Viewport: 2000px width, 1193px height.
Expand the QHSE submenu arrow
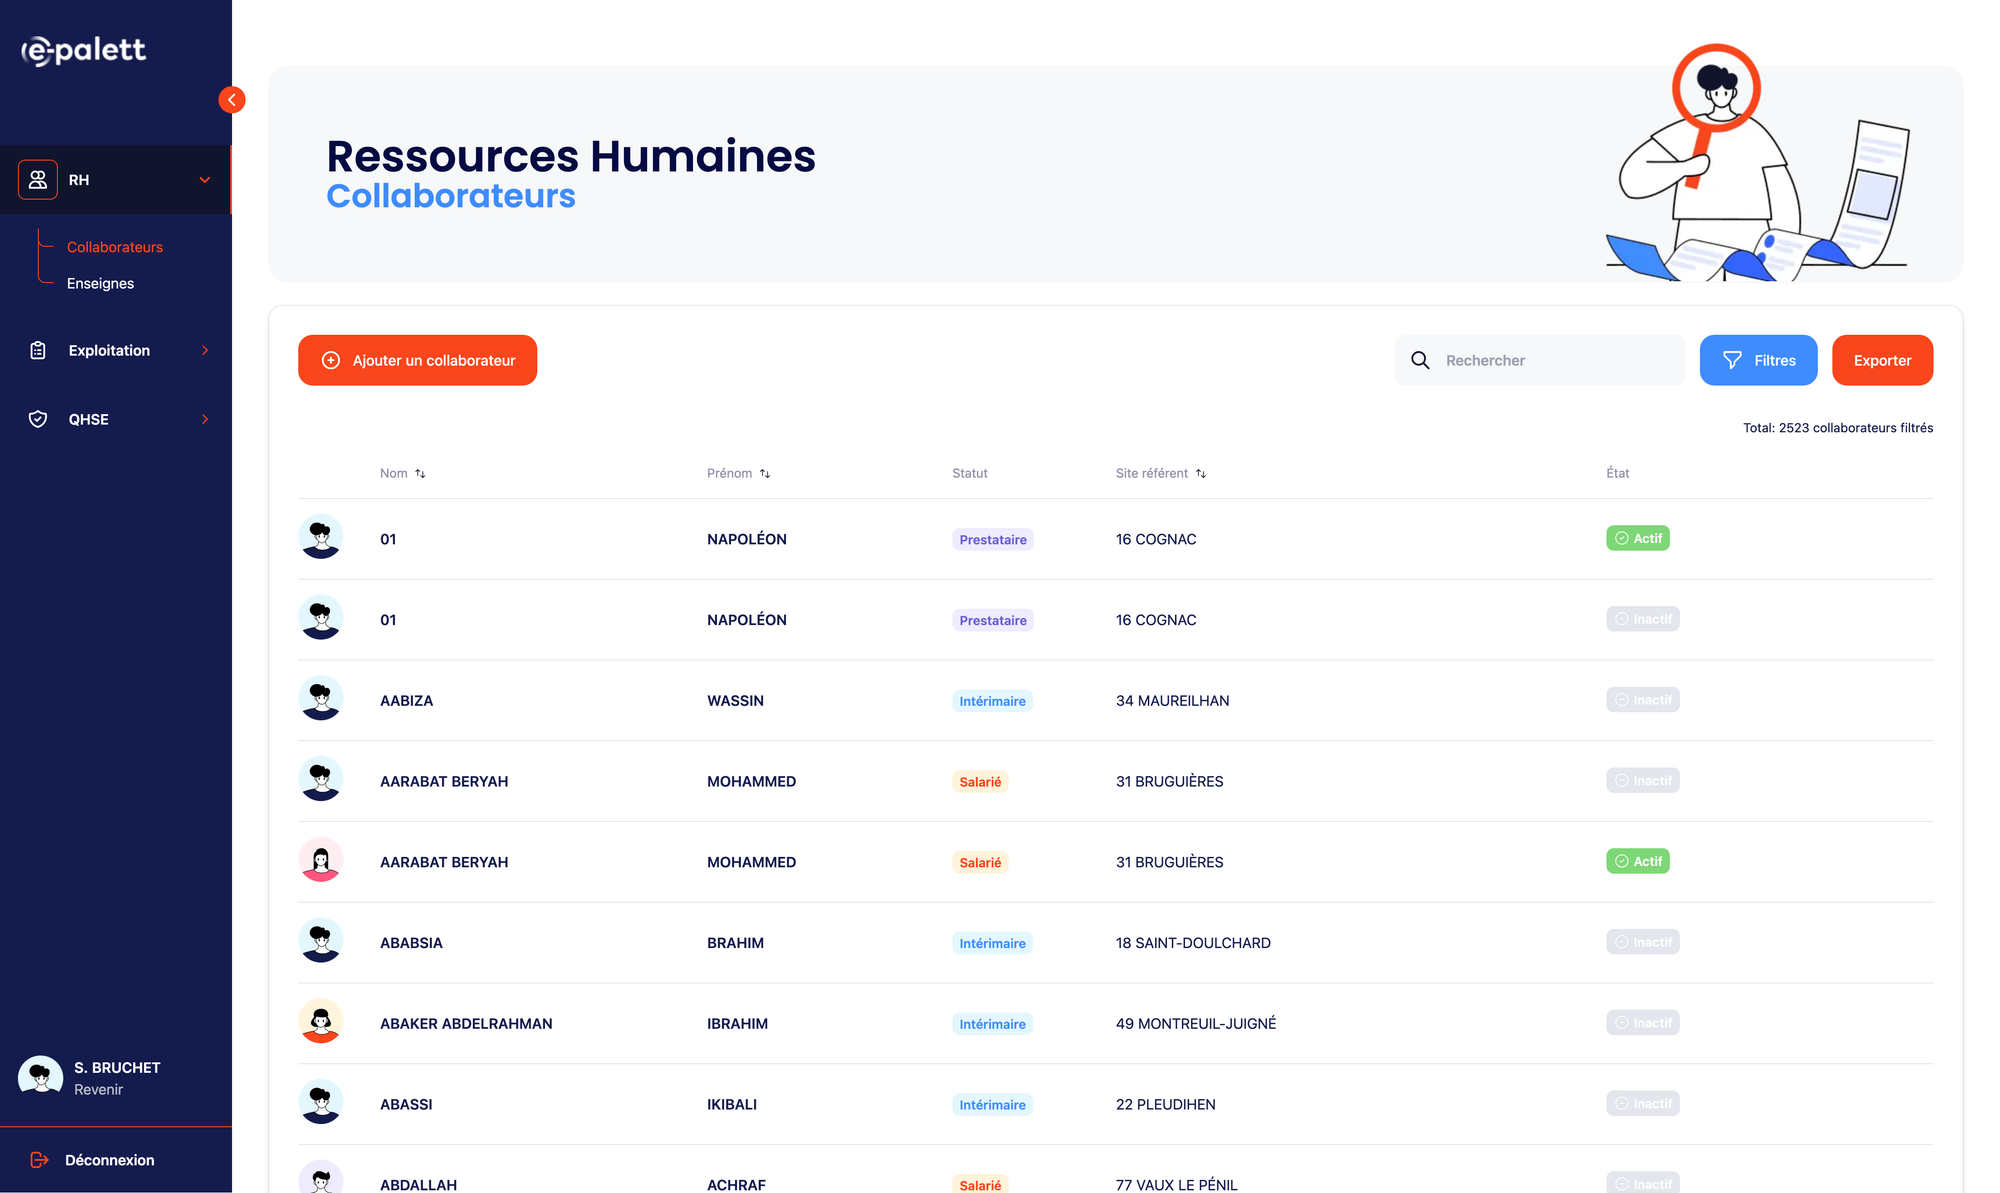tap(205, 419)
